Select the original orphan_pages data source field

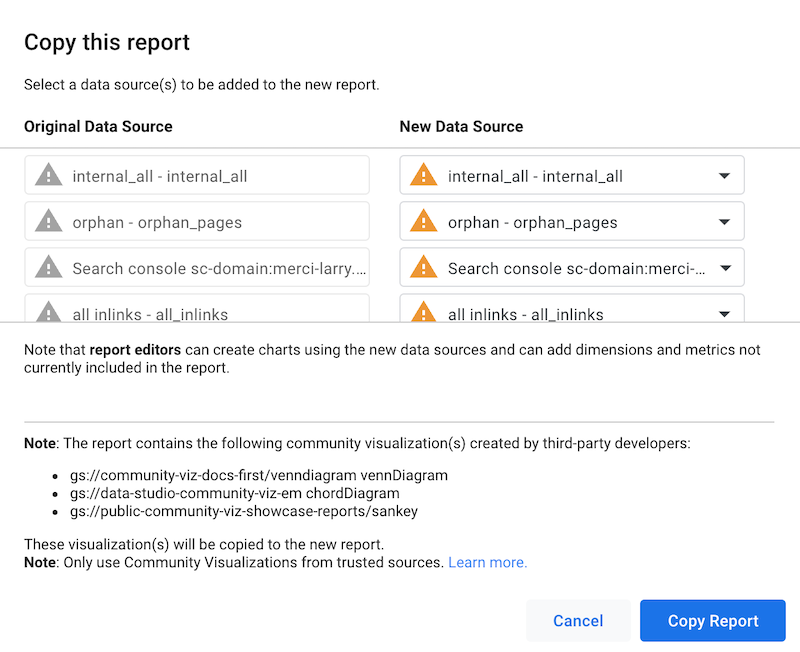(x=210, y=222)
